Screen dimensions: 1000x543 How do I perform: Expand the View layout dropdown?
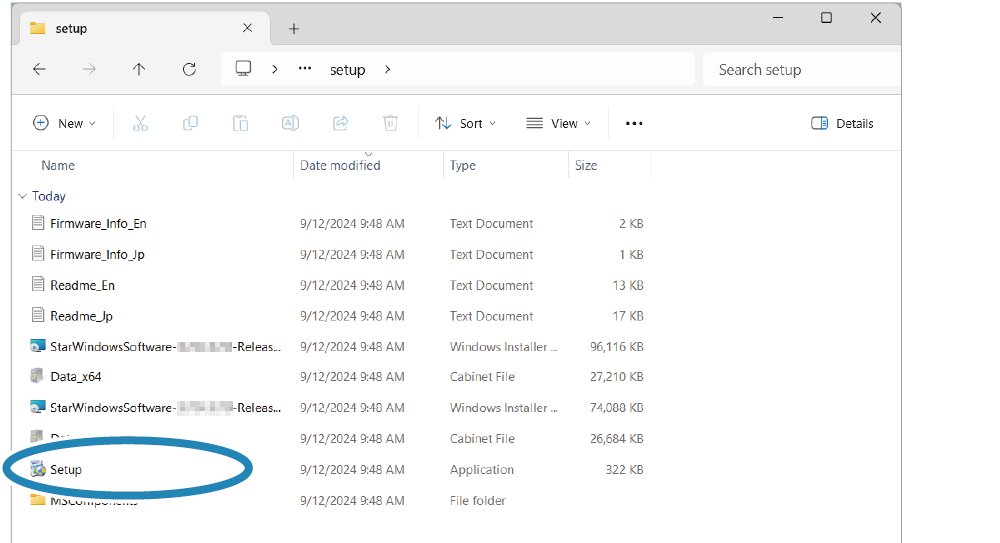pyautogui.click(x=559, y=123)
